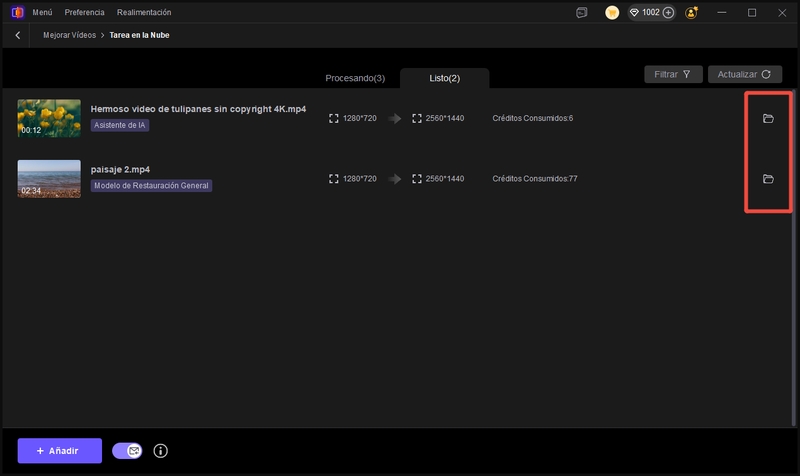The image size is (800, 476).
Task: Open the message panel icon in title bar
Action: click(582, 13)
